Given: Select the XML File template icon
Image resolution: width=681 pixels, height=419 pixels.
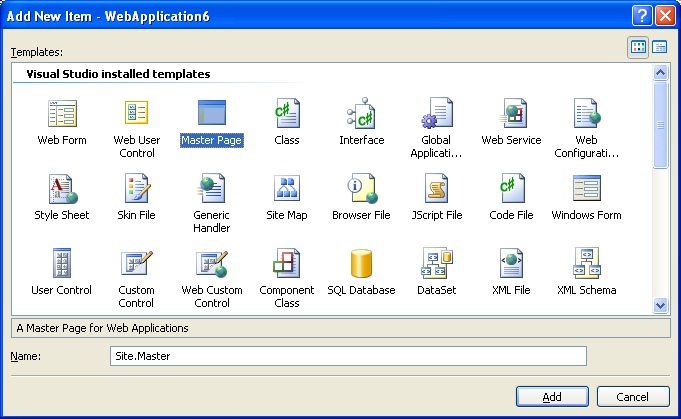Looking at the screenshot, I should tap(512, 263).
